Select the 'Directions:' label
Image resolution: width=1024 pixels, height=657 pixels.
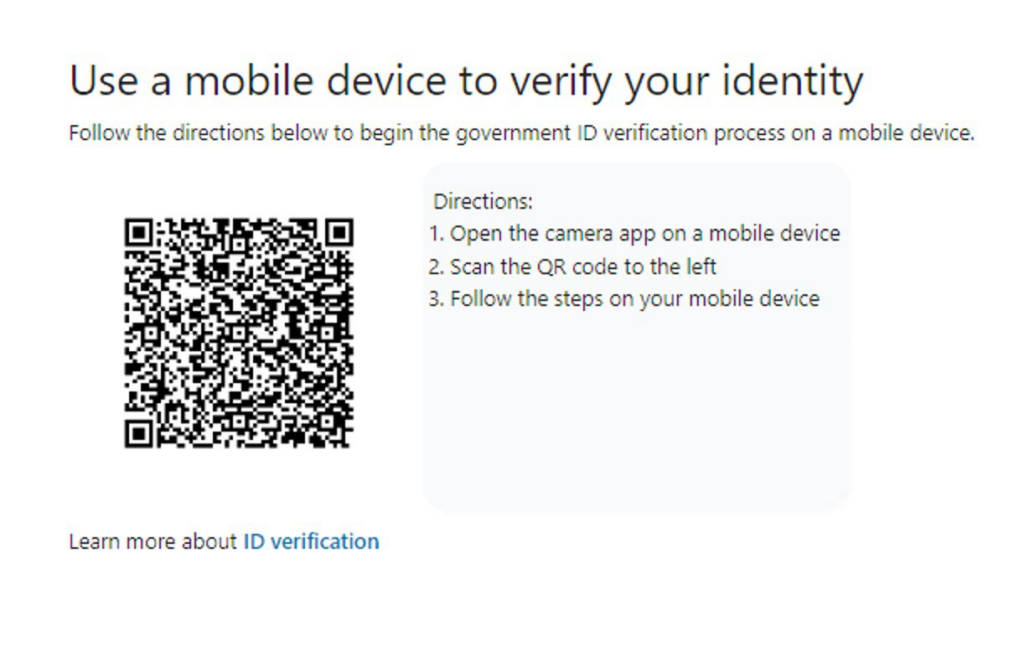[x=483, y=201]
